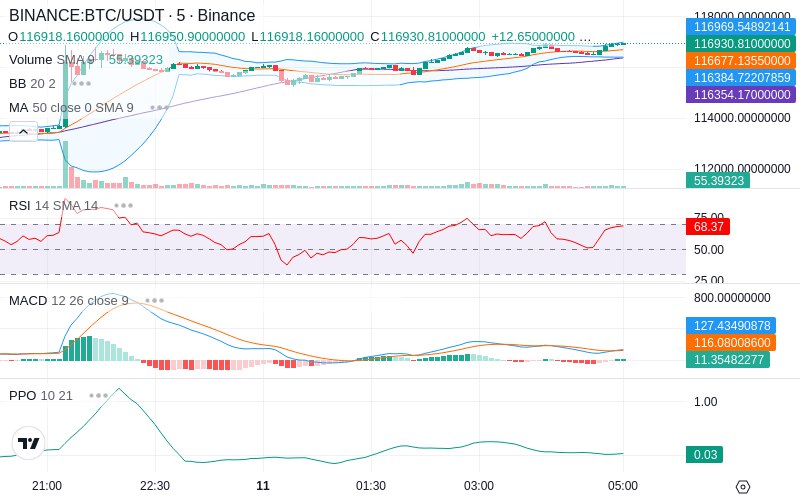This screenshot has height=500, width=800.
Task: Open the MA 50 more options dots
Action: [x=160, y=108]
